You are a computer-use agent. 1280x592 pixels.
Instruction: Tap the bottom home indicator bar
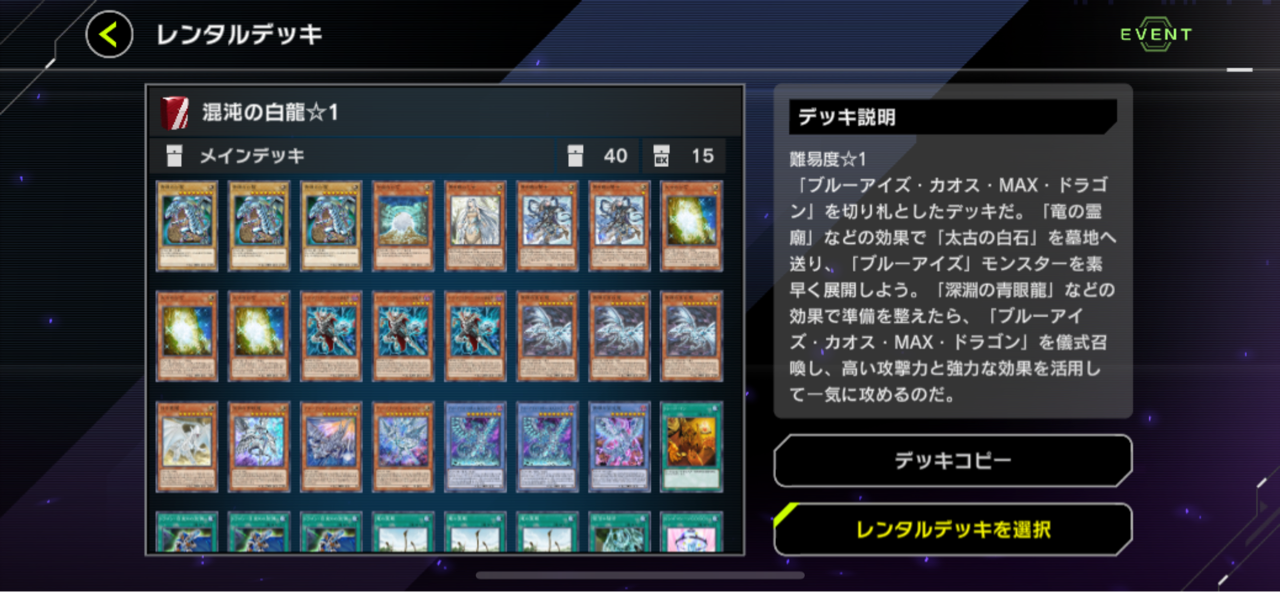[x=640, y=575]
